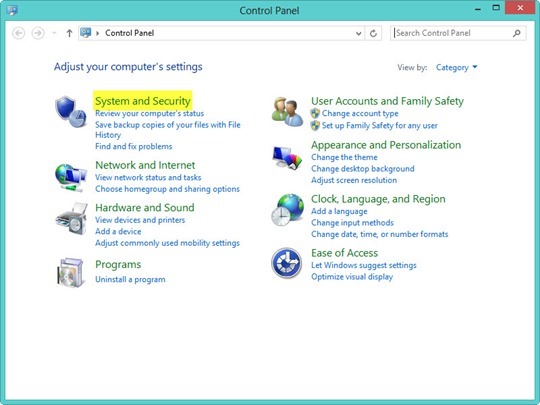Minimize the Control Panel window

pos(478,9)
